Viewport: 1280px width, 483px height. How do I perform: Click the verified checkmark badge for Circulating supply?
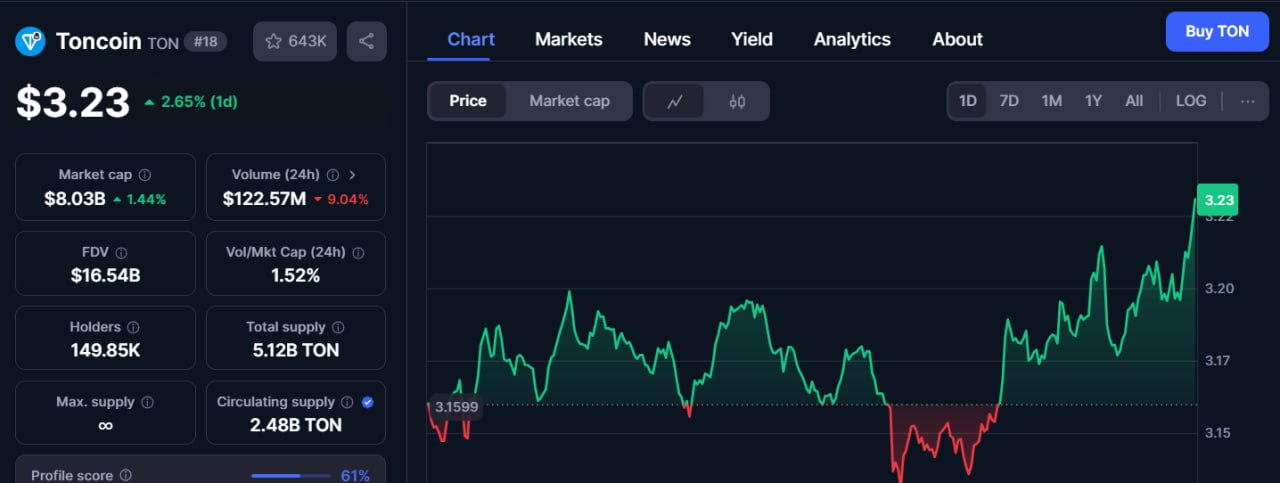point(367,402)
